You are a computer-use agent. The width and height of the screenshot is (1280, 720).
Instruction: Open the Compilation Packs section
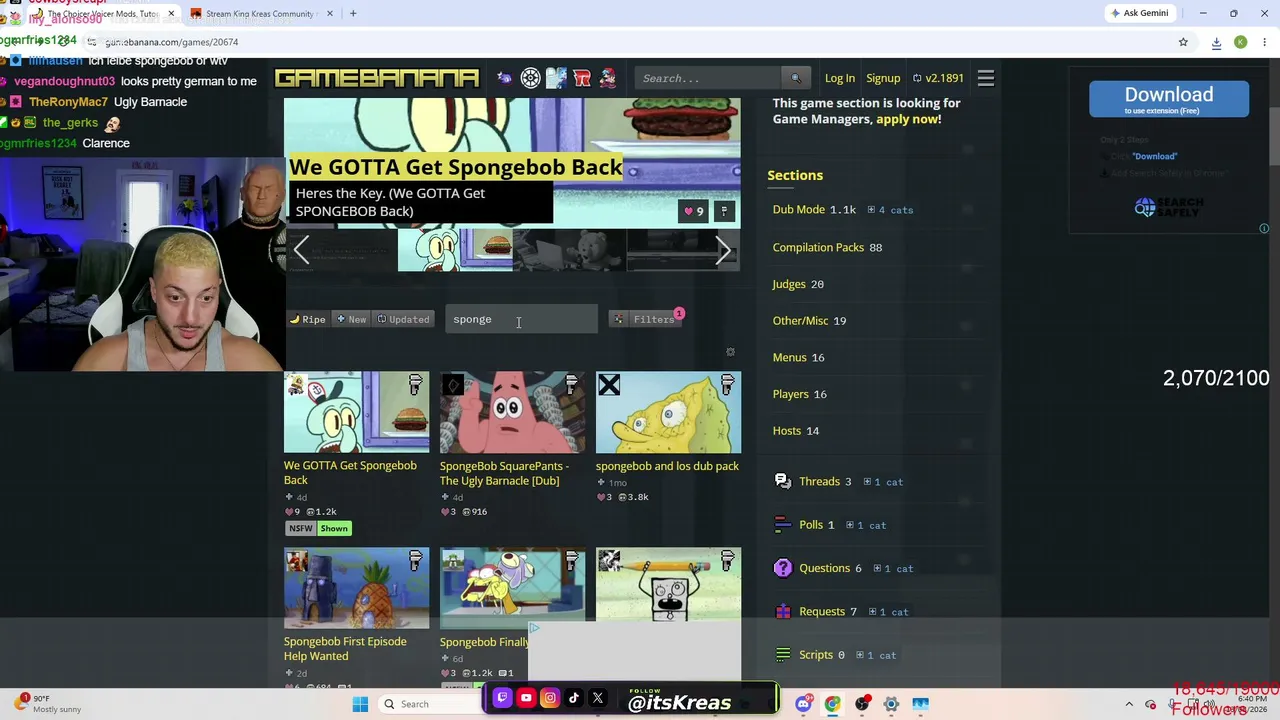(x=818, y=247)
